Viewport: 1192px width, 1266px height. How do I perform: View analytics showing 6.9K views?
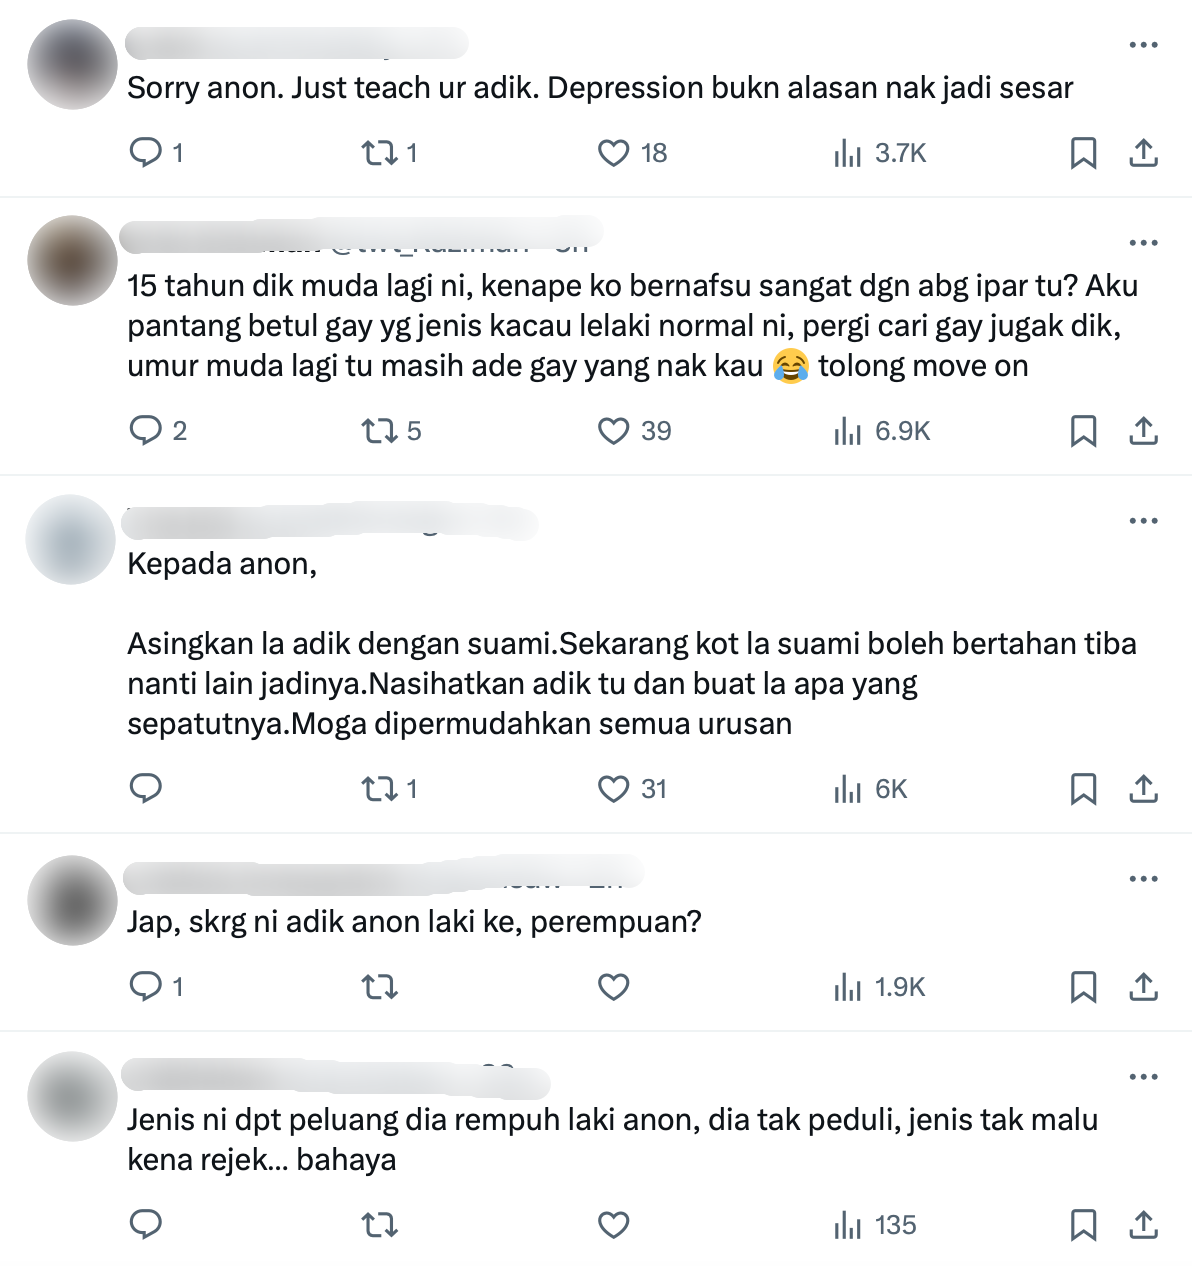pos(882,431)
